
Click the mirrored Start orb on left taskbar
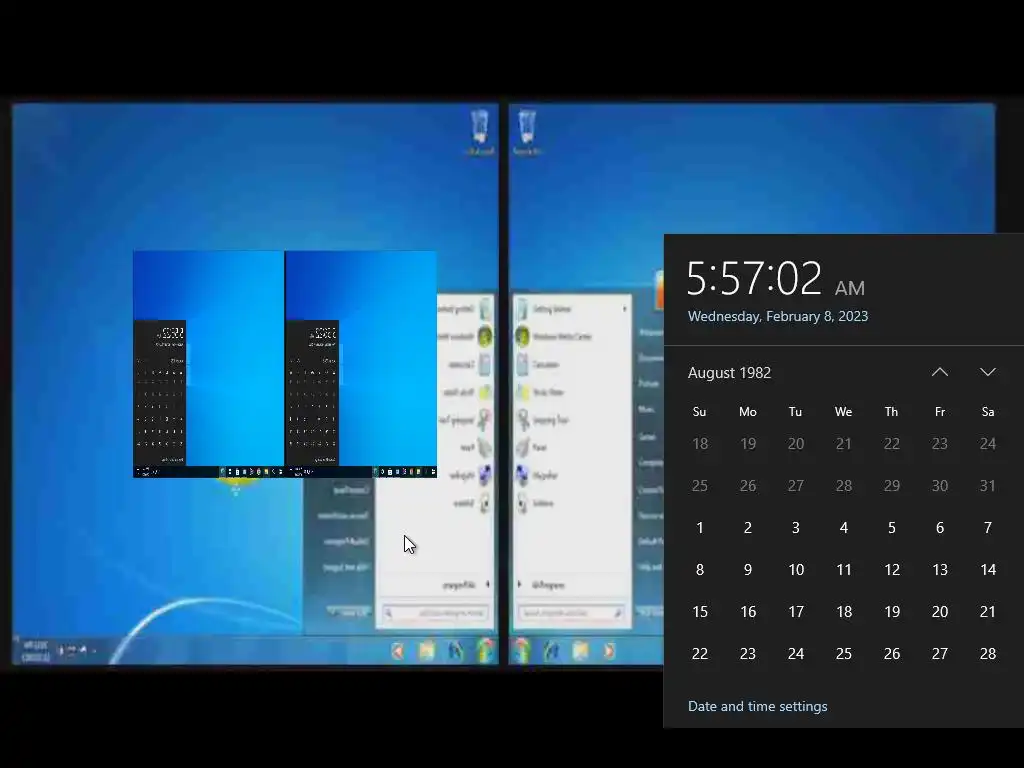click(485, 650)
